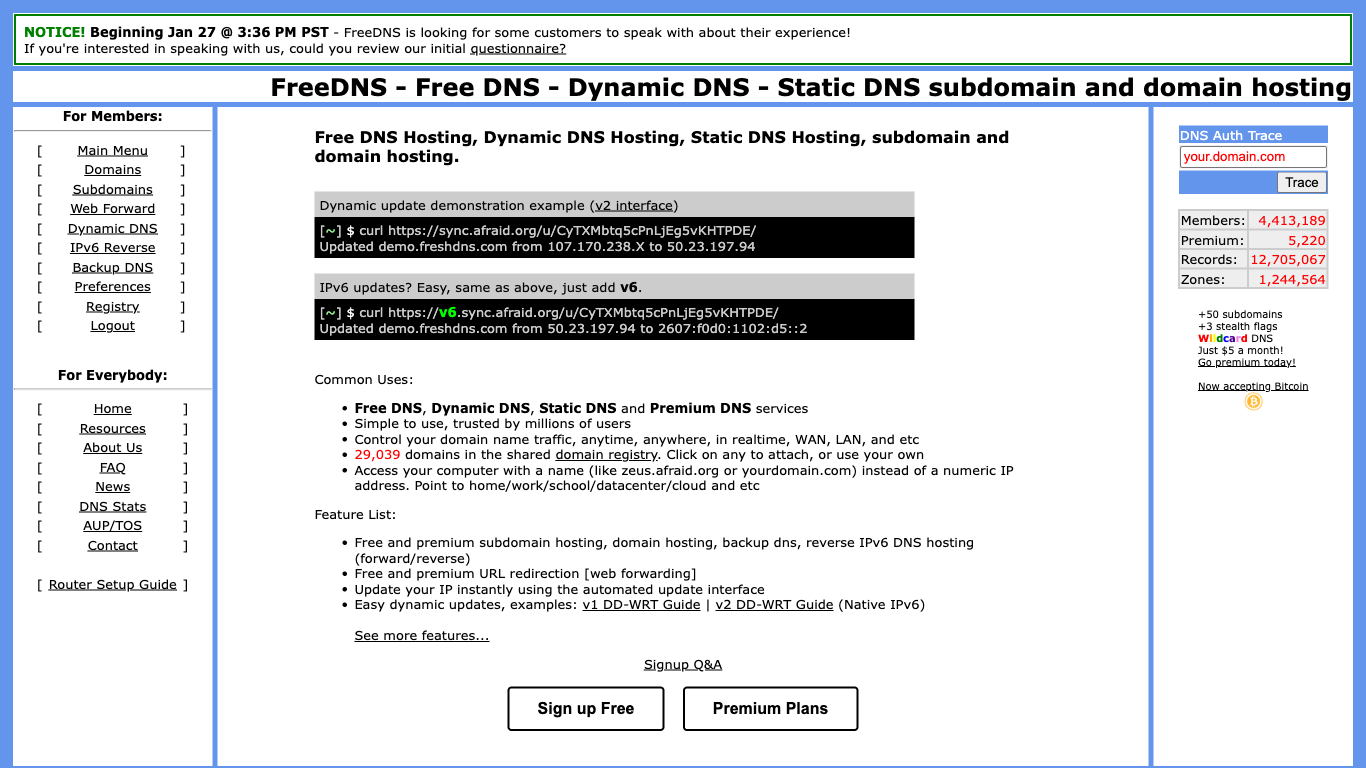Select the News link
Screen dimensions: 1366x768
pyautogui.click(x=112, y=487)
